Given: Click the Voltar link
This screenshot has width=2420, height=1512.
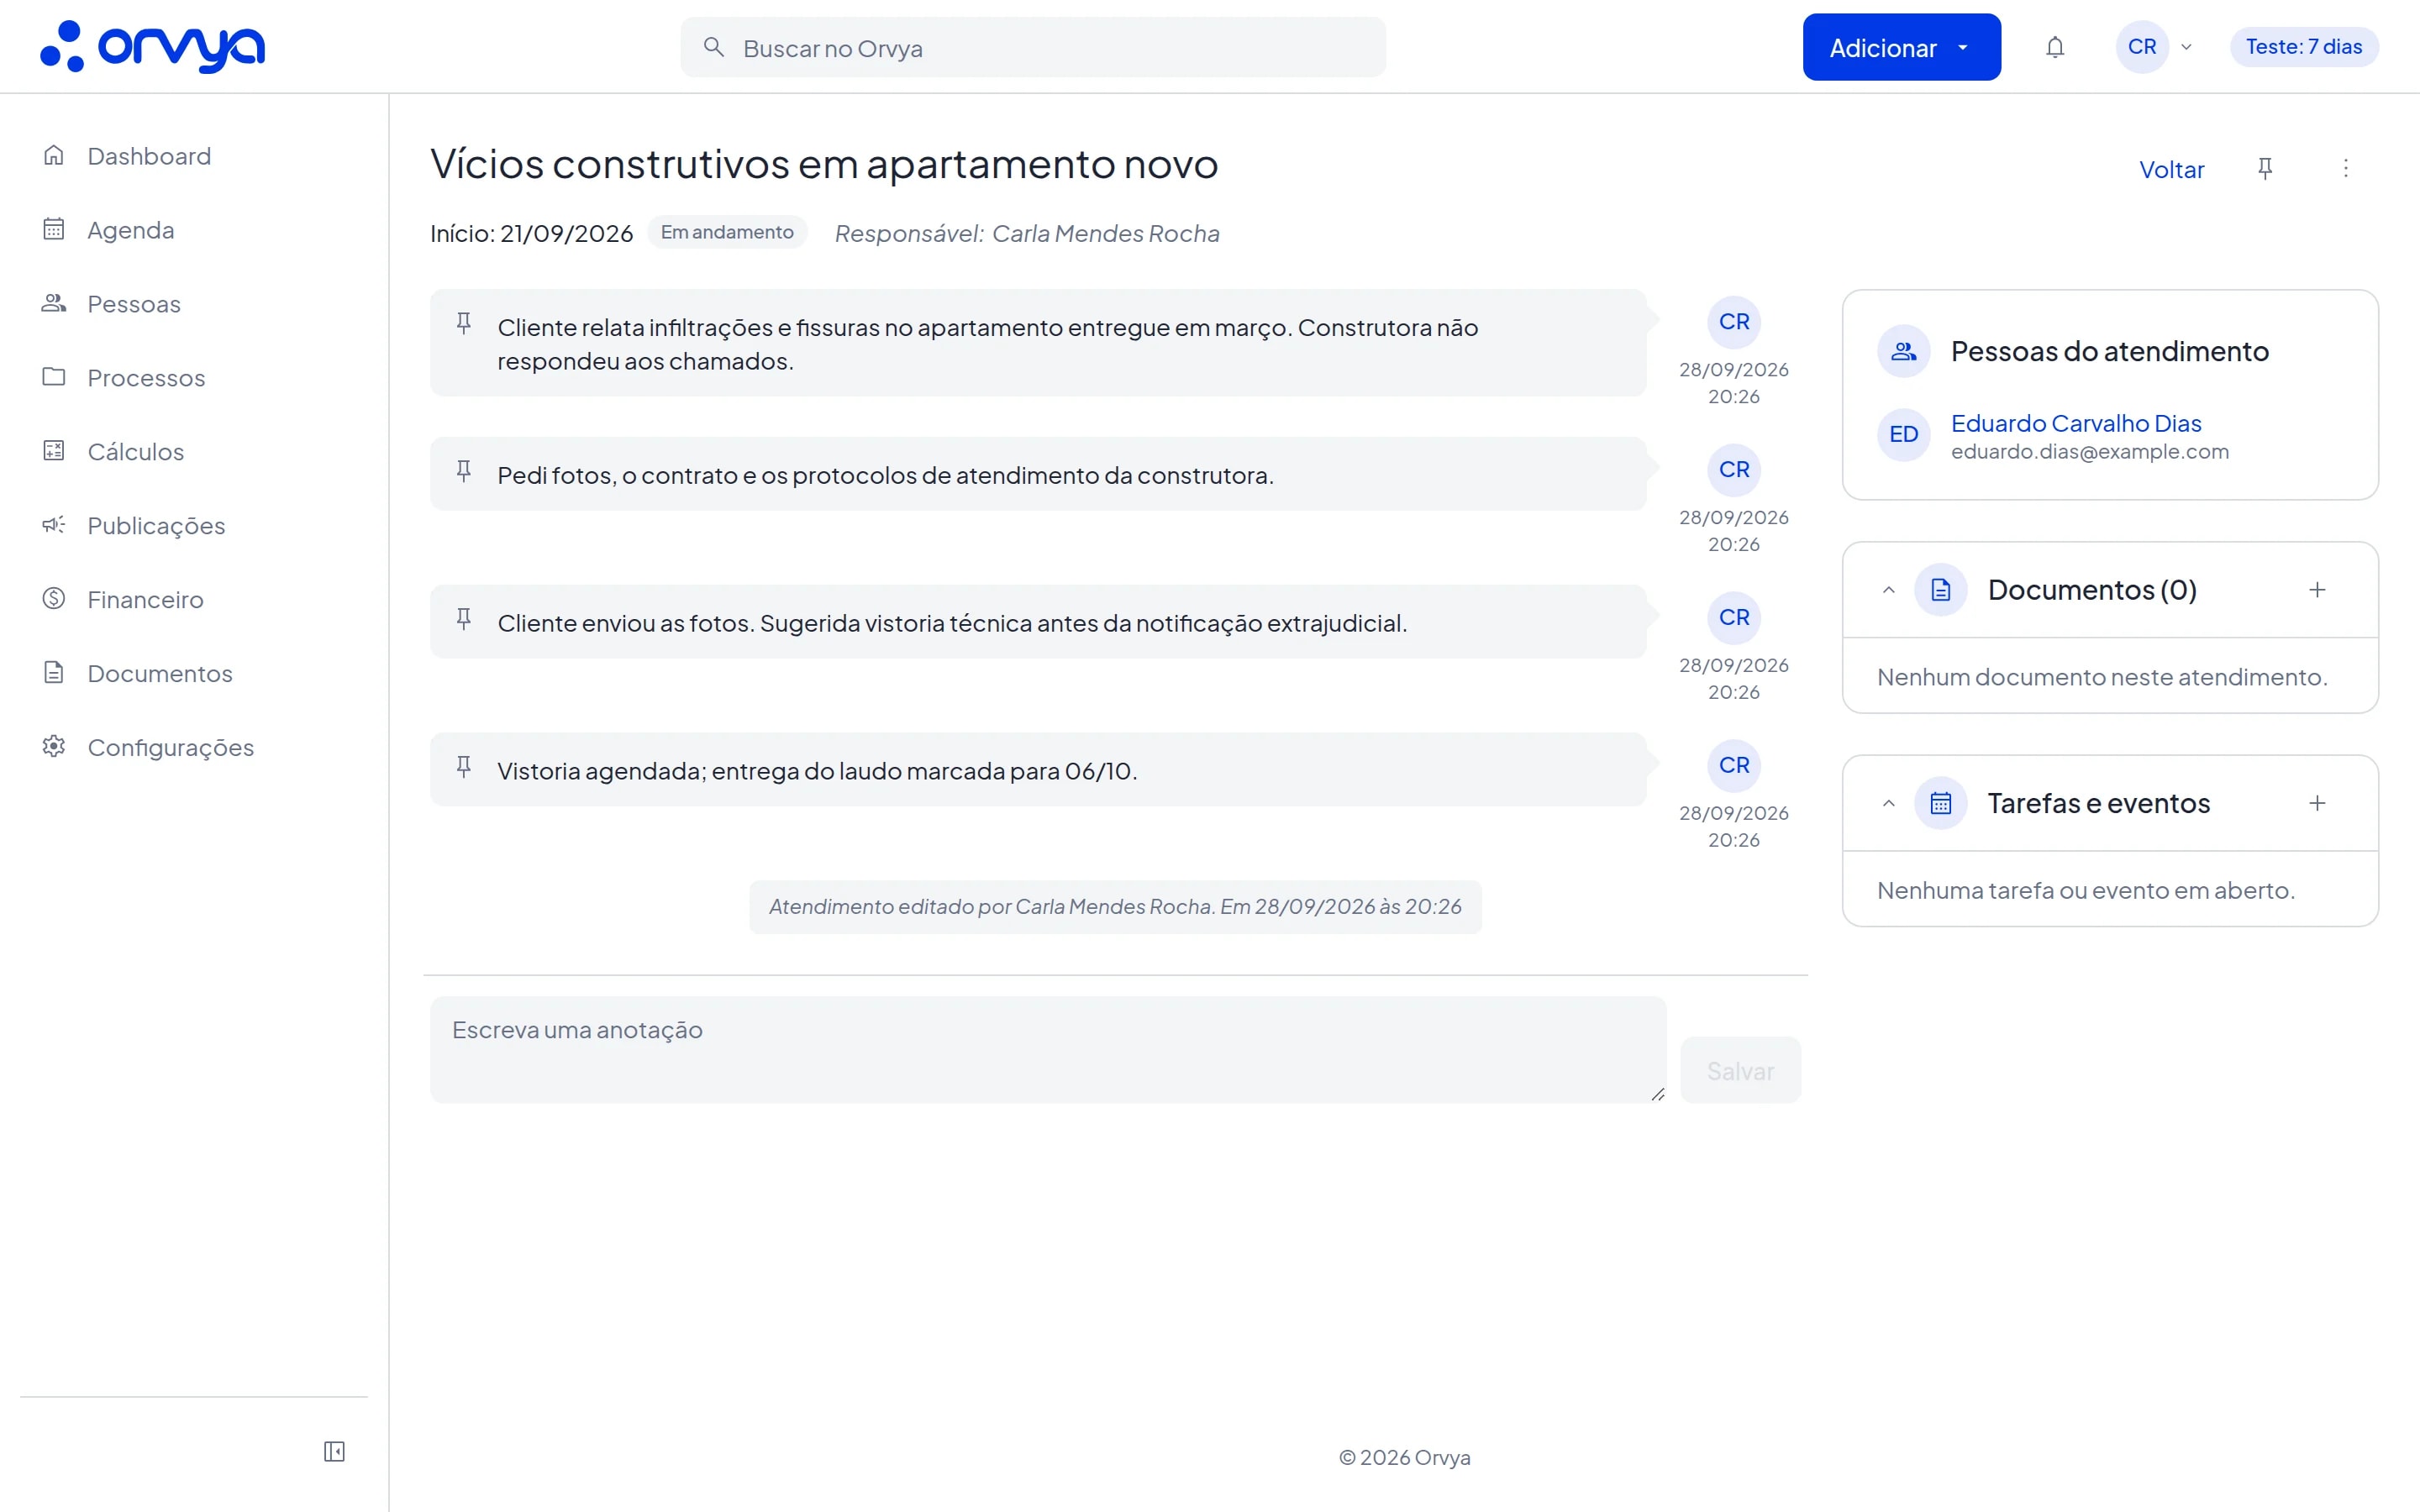Looking at the screenshot, I should 2171,170.
